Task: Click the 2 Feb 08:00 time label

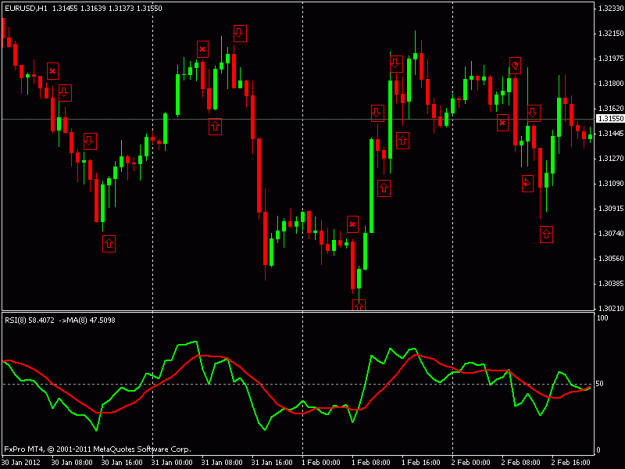Action: click(521, 462)
